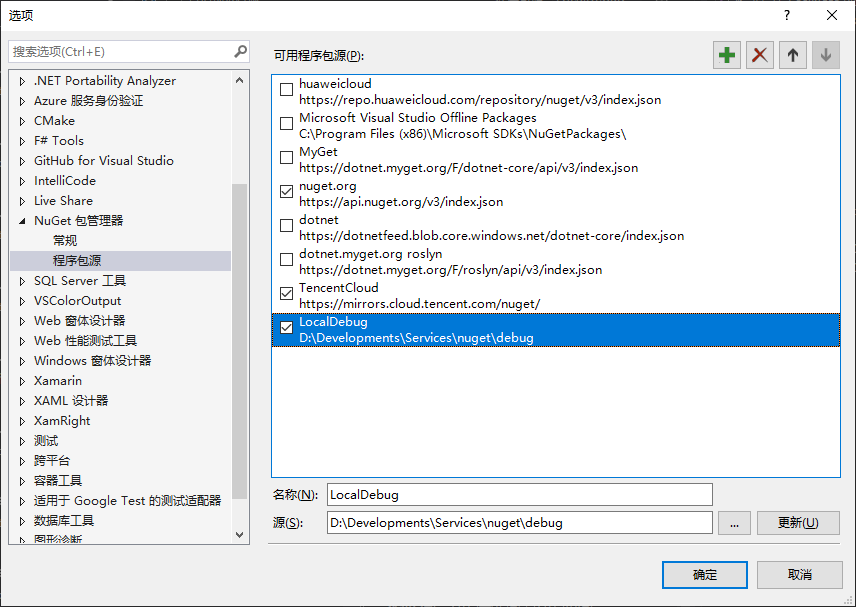Collapse the NuGet 包管理器 node
The width and height of the screenshot is (856, 607).
22,221
